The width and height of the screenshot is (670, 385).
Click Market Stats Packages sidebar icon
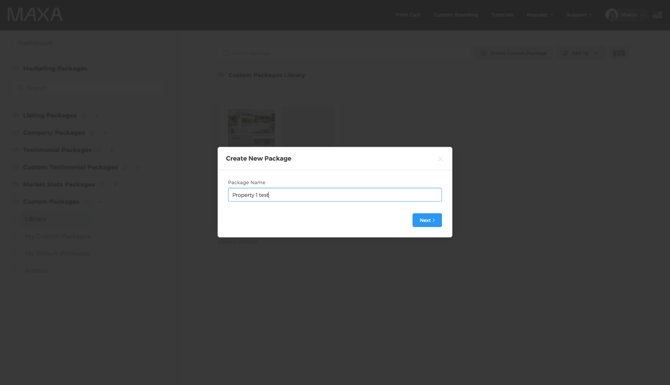(x=15, y=185)
